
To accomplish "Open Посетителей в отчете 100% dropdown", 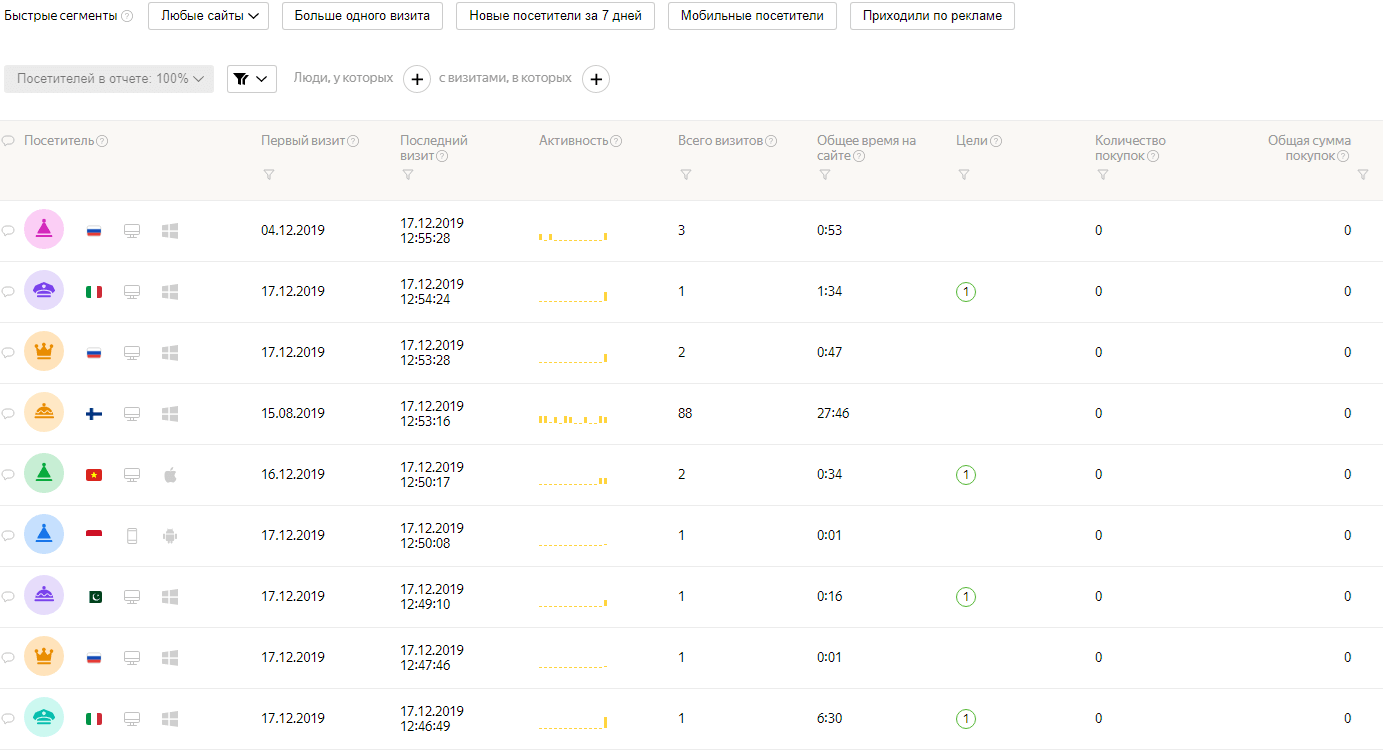I will click(x=109, y=79).
